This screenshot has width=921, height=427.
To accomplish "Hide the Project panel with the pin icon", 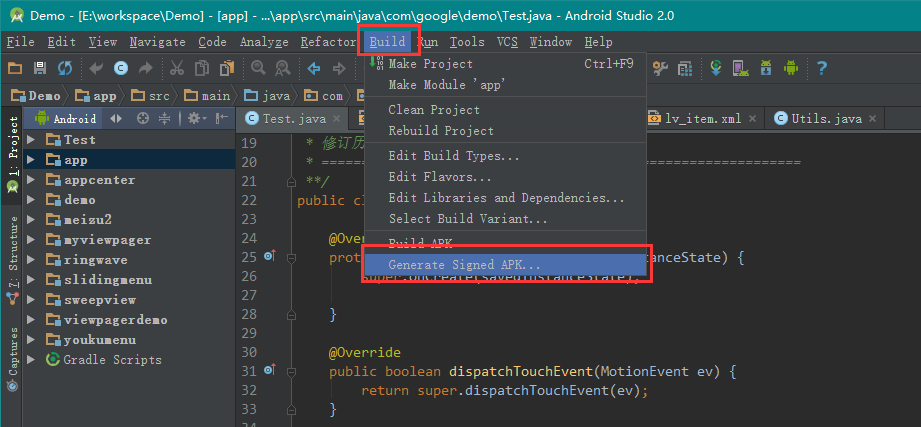I will (222, 119).
